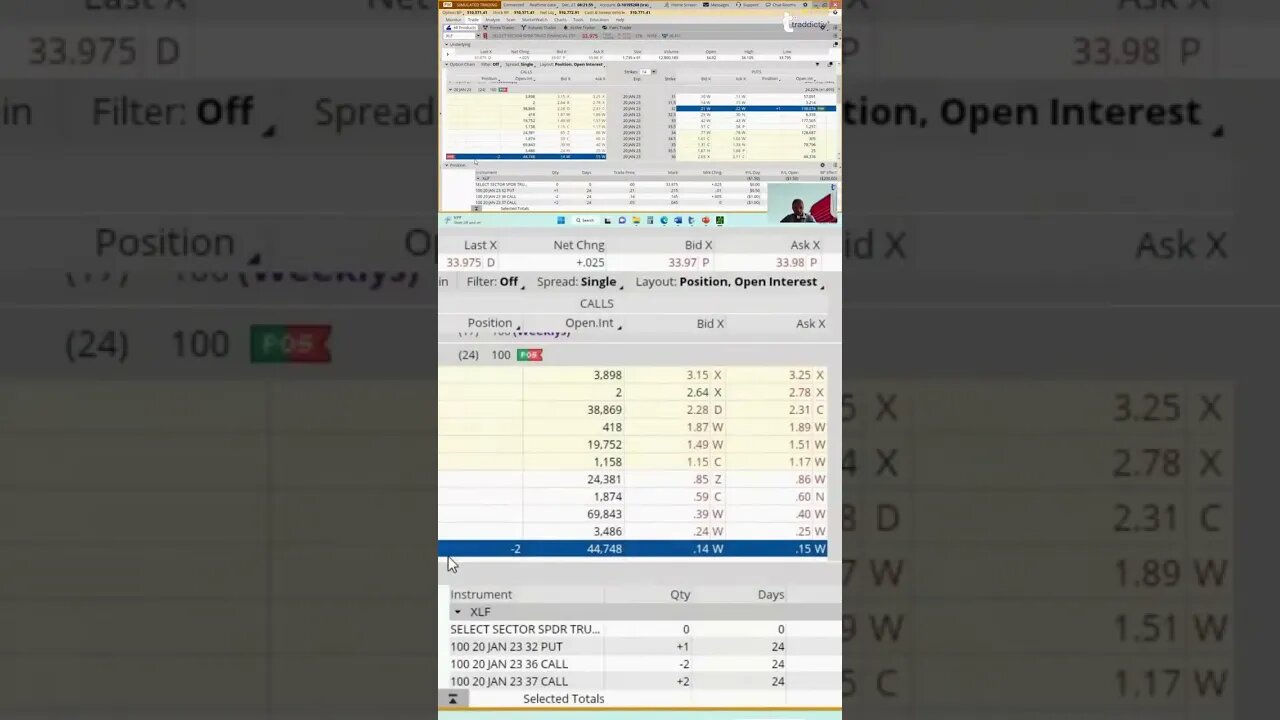Open the Tools tab

[x=578, y=20]
